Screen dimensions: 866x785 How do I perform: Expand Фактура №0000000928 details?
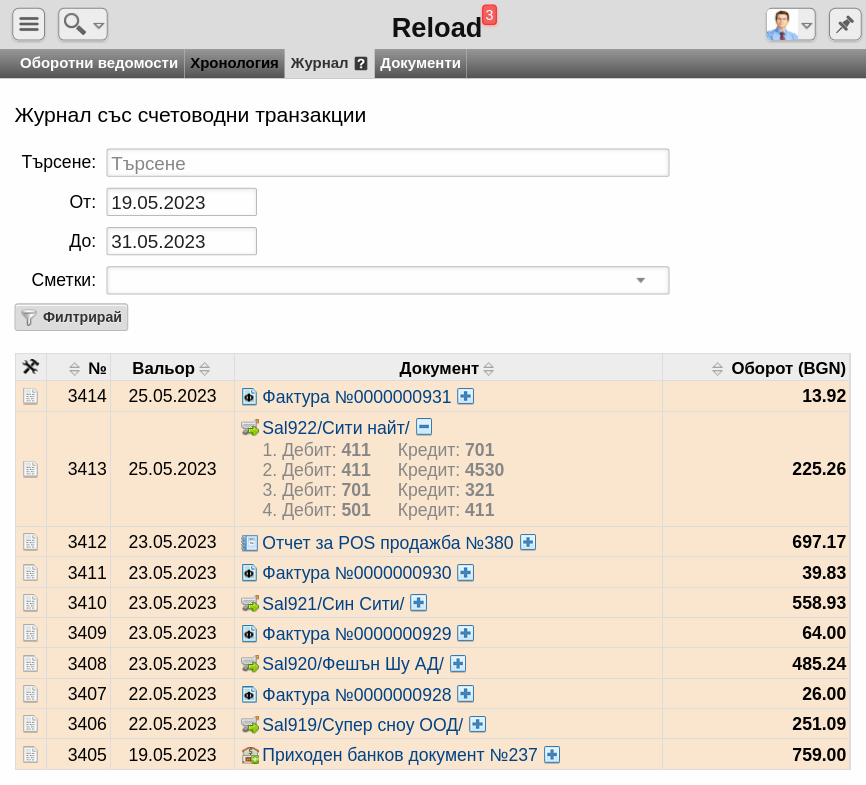click(x=466, y=694)
